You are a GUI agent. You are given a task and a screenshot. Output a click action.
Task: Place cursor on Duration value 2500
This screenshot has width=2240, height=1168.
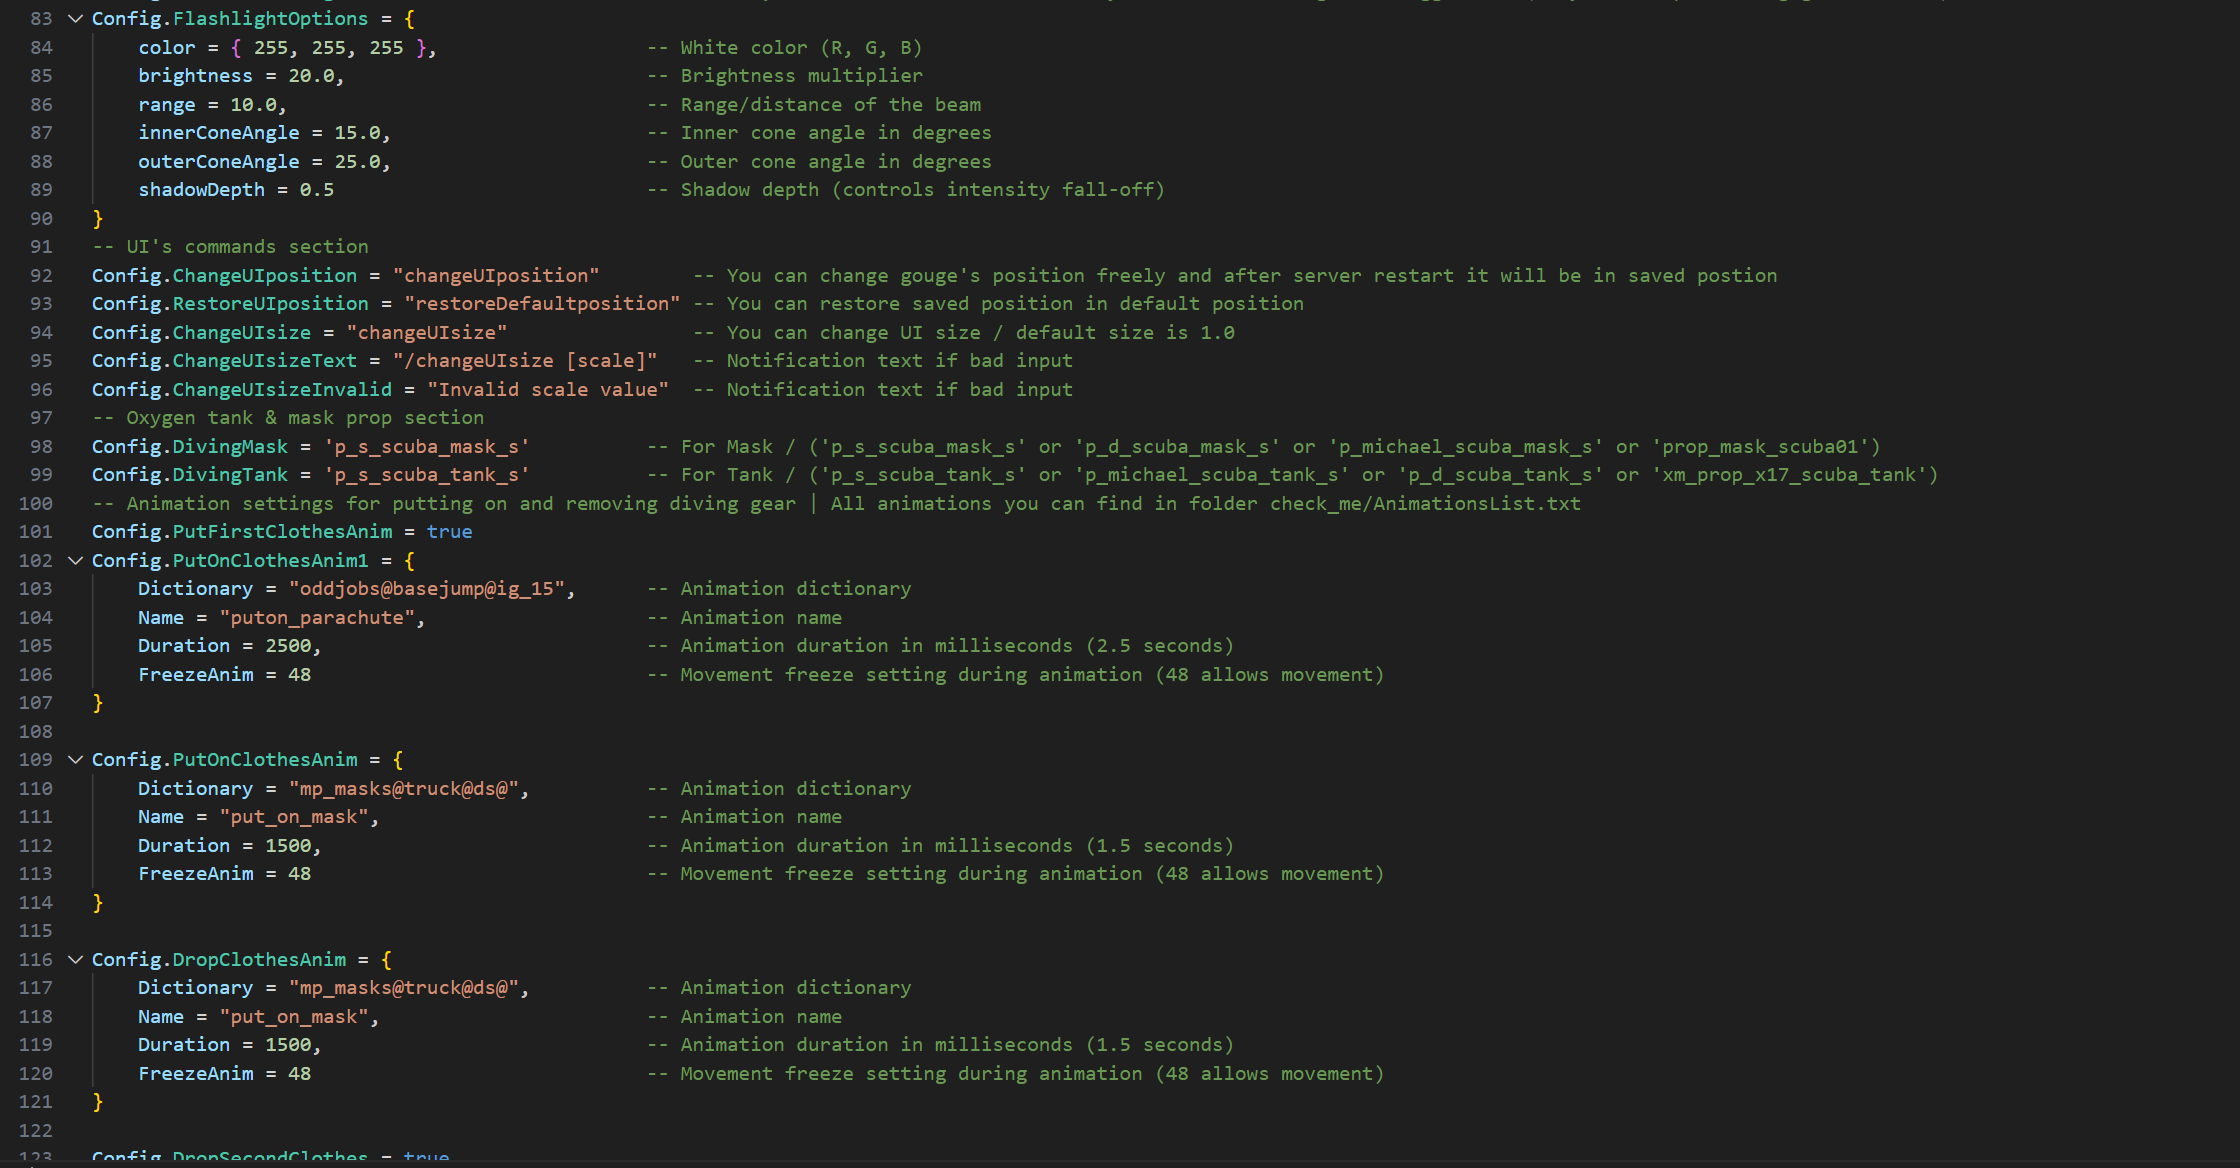(288, 646)
